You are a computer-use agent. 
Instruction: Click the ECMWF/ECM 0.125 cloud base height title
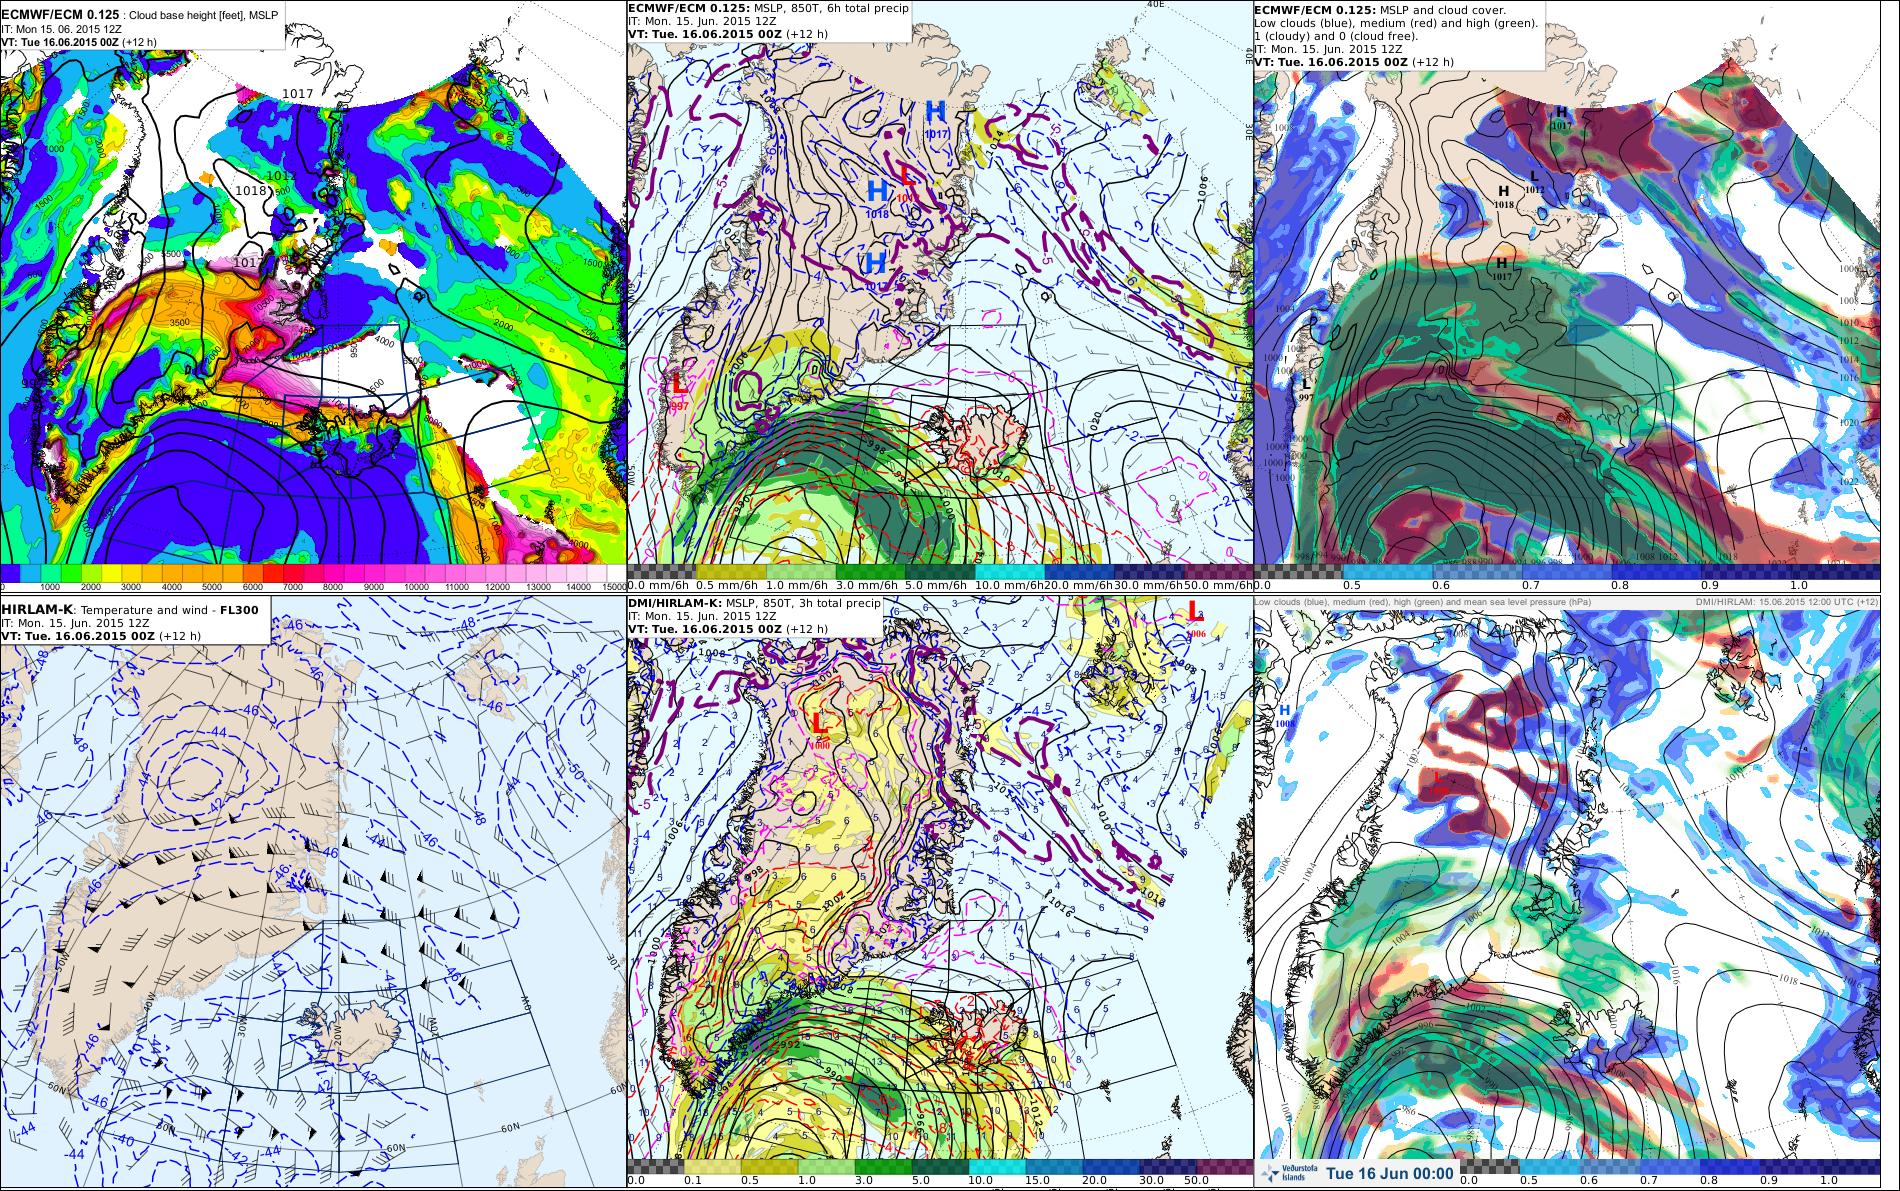[x=140, y=16]
